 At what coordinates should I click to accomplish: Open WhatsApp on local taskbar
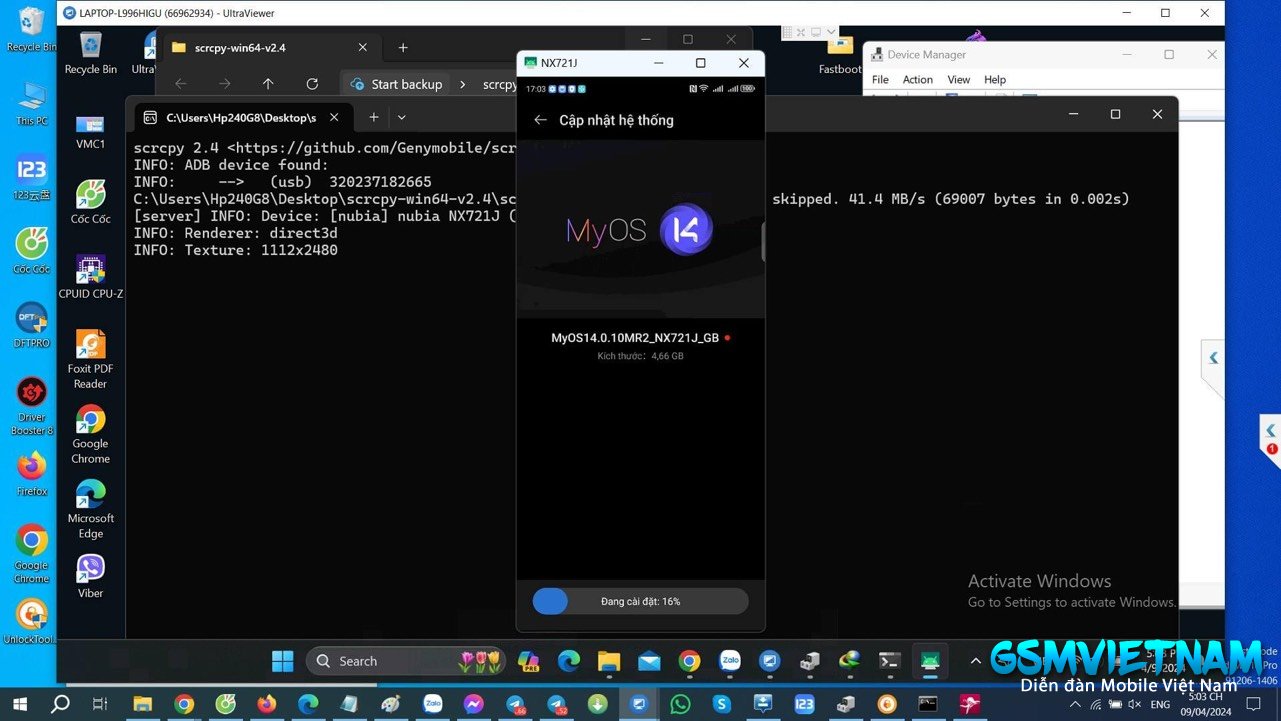(x=680, y=704)
